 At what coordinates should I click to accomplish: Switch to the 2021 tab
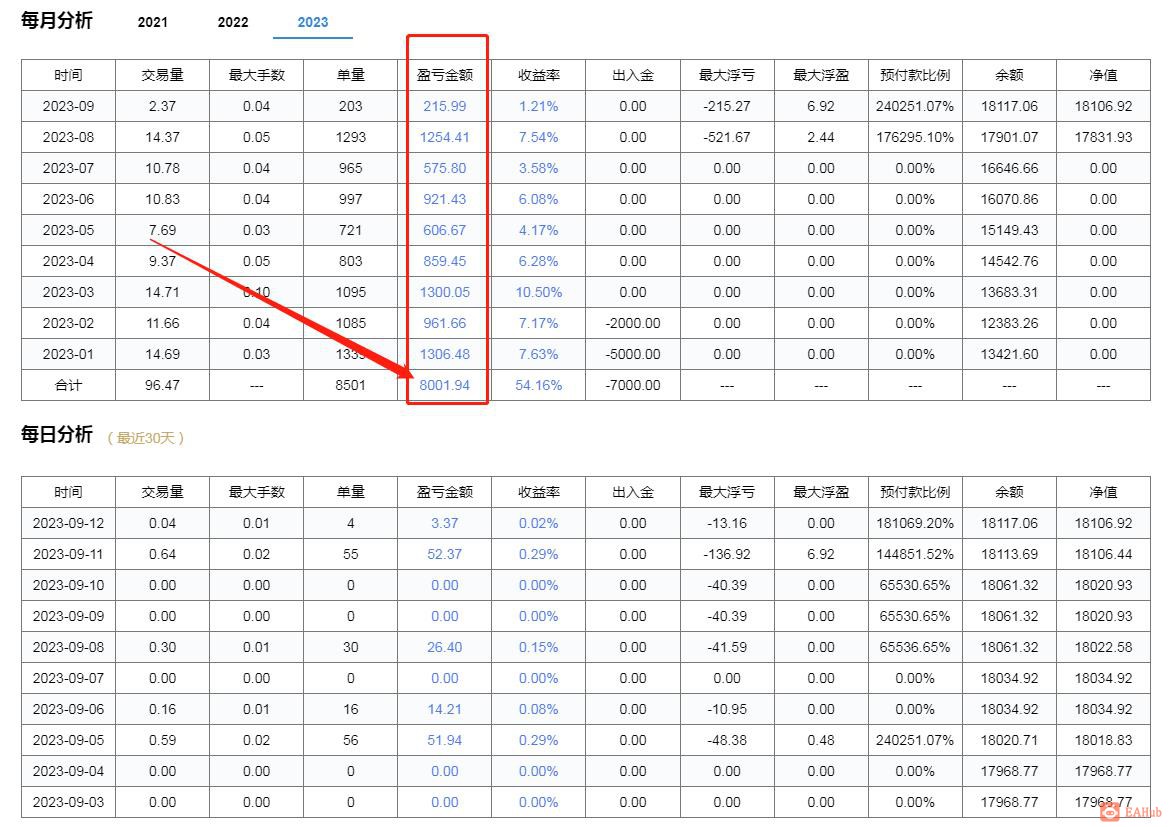[152, 22]
